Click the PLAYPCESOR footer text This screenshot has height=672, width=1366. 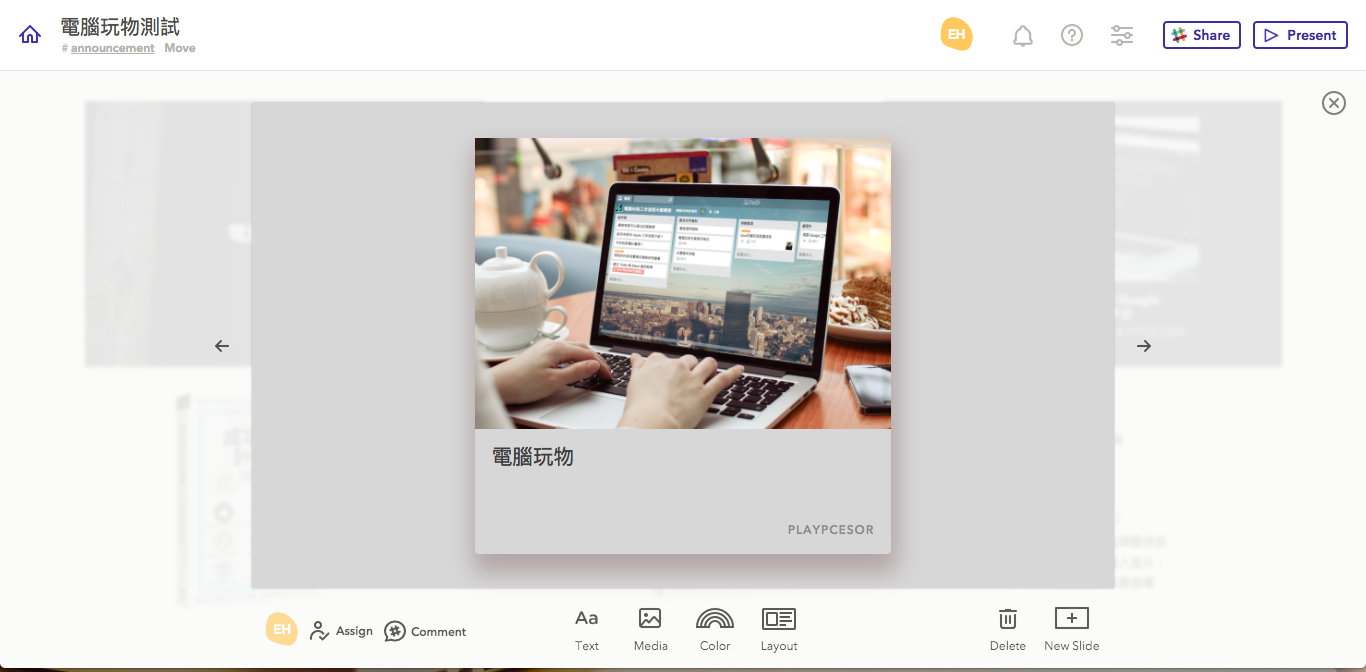pyautogui.click(x=830, y=530)
